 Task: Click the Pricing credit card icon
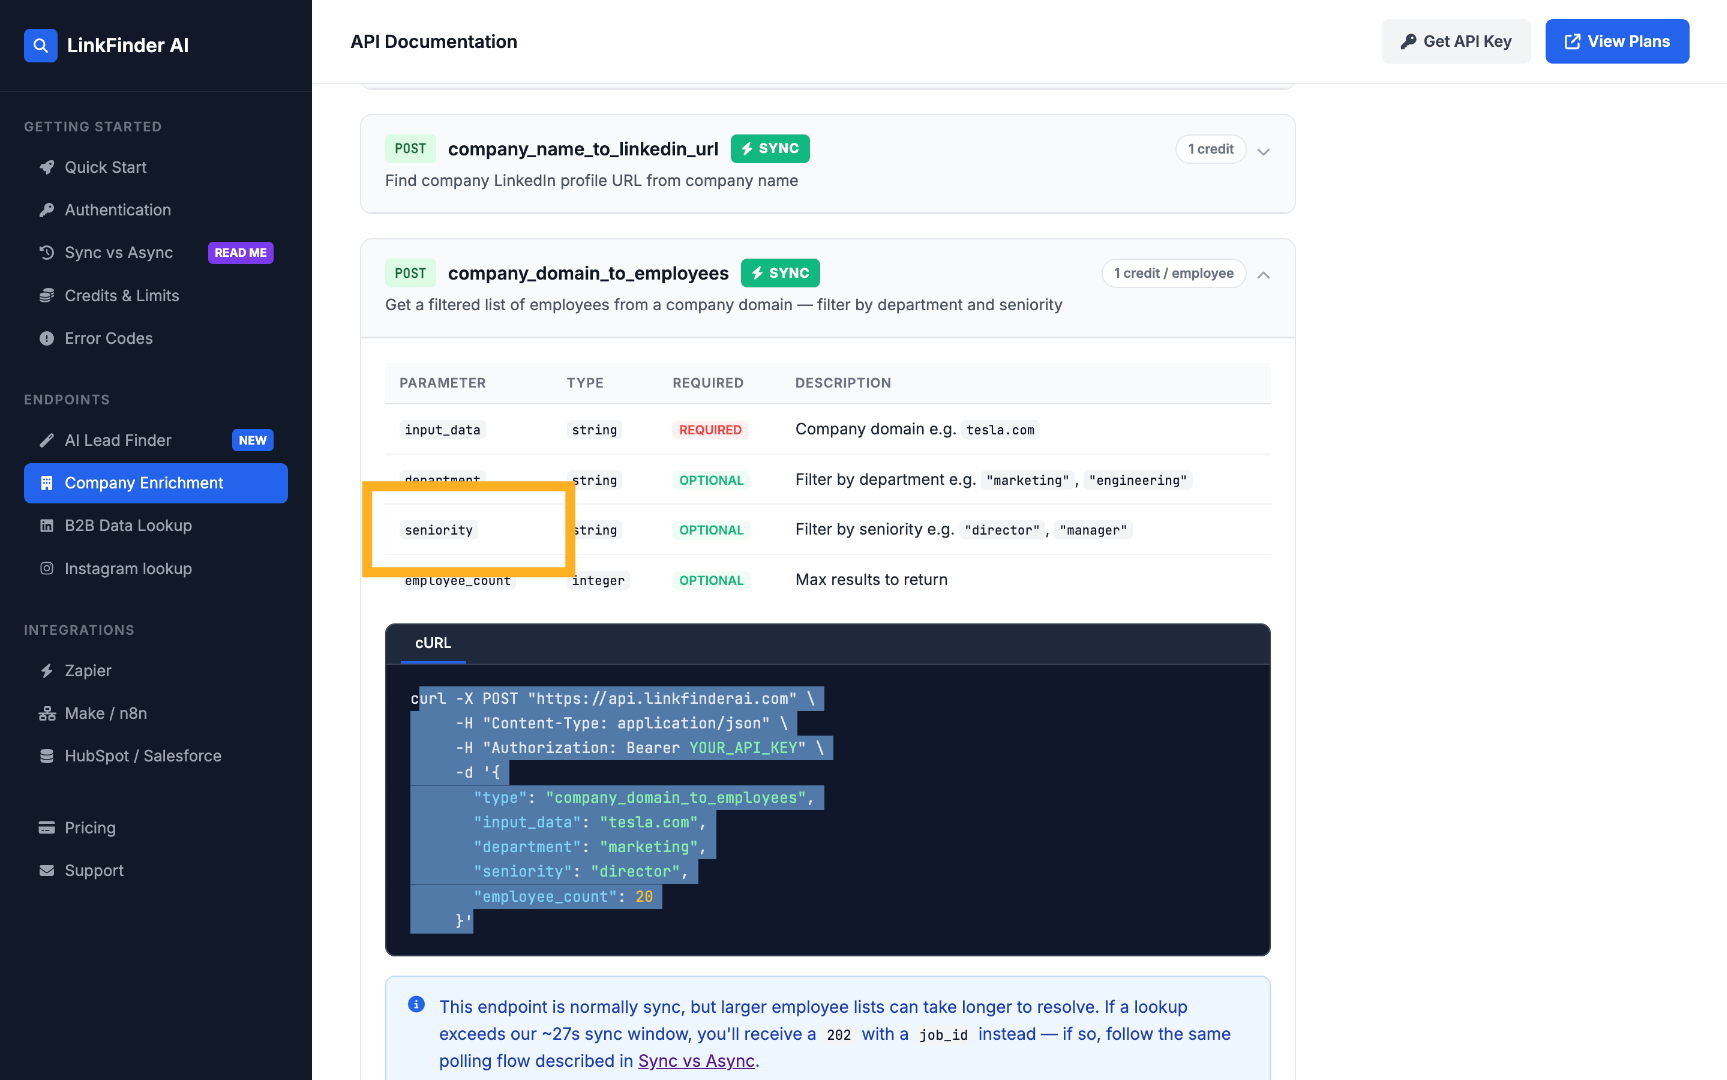click(47, 828)
